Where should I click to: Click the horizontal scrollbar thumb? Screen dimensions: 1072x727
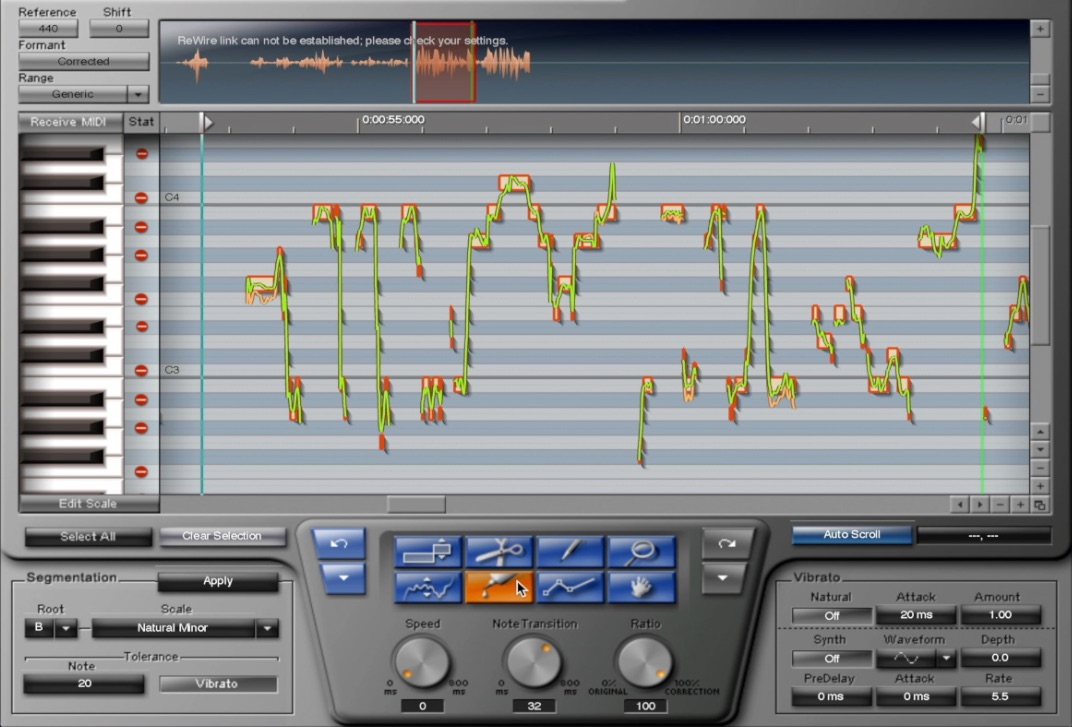pyautogui.click(x=416, y=505)
